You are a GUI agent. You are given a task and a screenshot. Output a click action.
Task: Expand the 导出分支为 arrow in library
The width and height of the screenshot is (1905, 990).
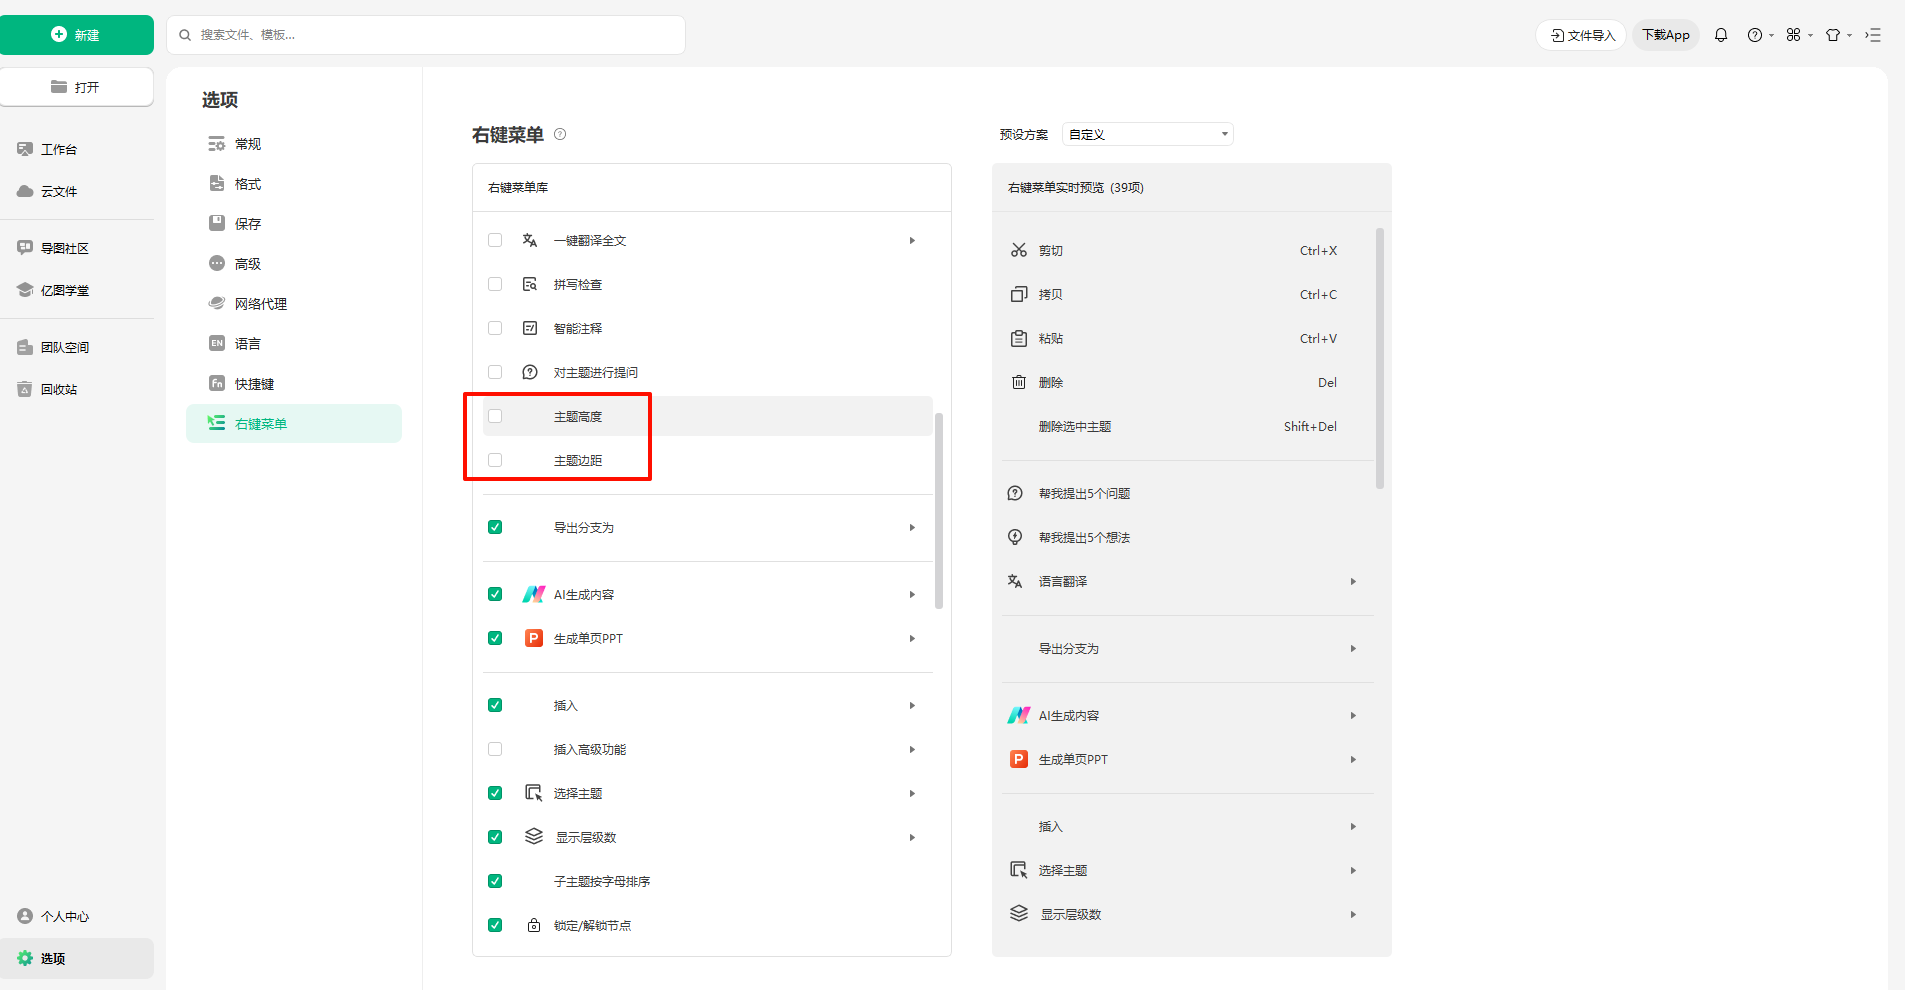(912, 527)
